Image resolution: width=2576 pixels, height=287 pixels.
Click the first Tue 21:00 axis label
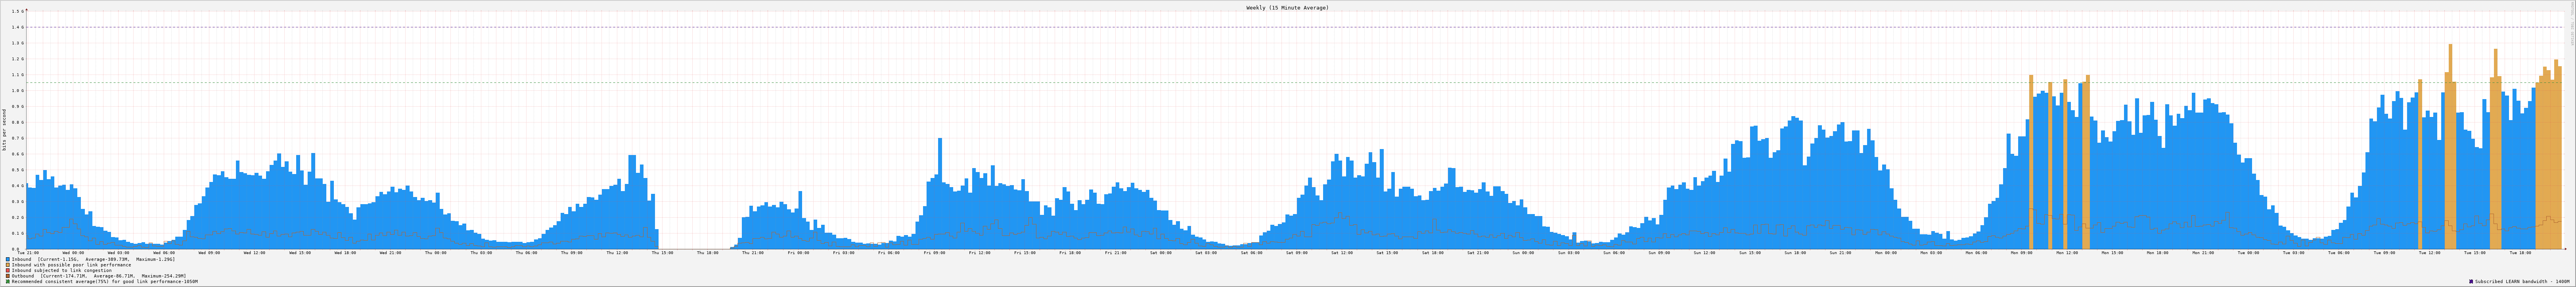[28, 253]
